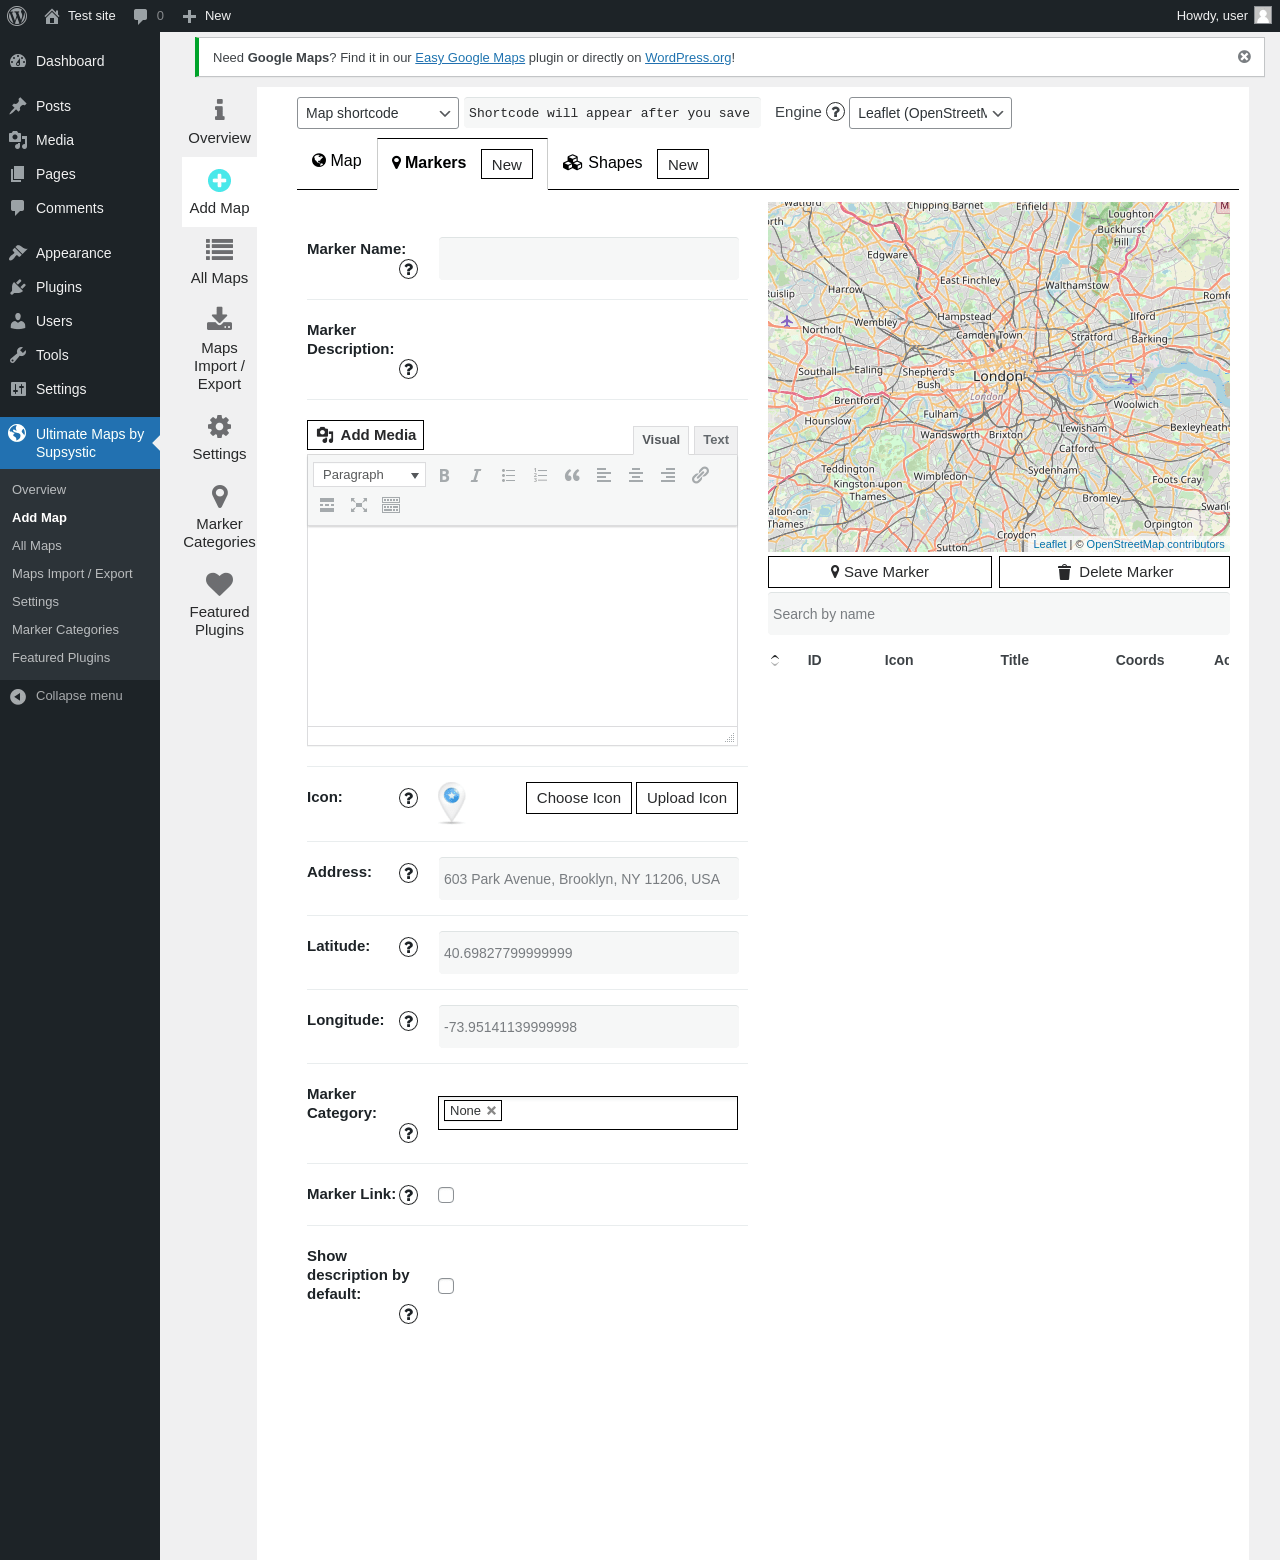Toggle italic formatting in editor
The width and height of the screenshot is (1280, 1560).
pos(476,475)
